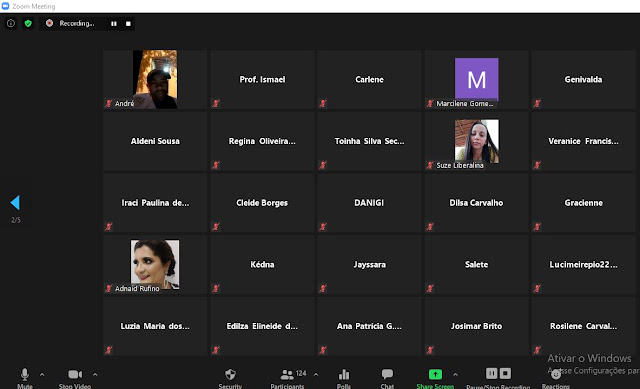Select Toinha Silva Sec... participant tile

[369, 141]
